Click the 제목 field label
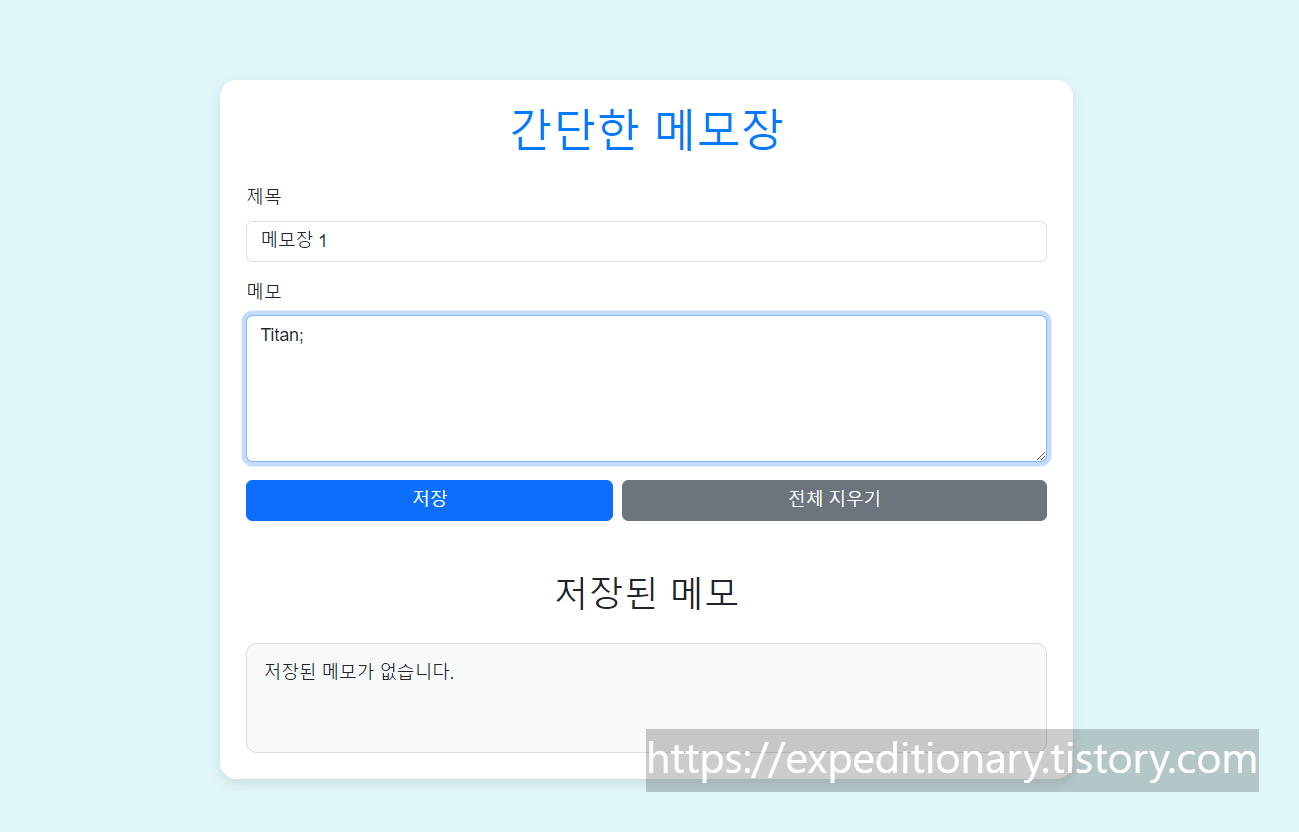This screenshot has width=1299, height=832. coord(264,196)
